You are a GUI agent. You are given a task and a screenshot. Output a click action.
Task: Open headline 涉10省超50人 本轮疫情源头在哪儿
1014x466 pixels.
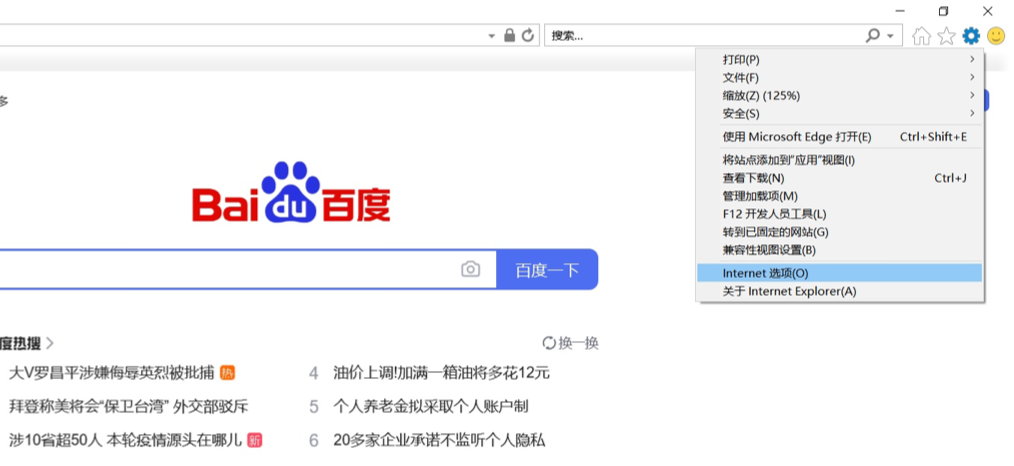(x=125, y=441)
